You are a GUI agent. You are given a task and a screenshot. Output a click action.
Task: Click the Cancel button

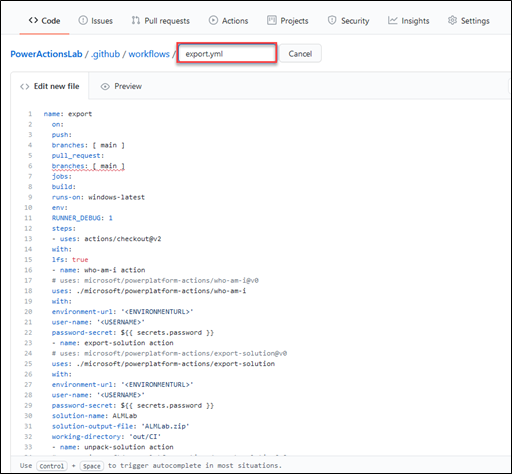(x=300, y=53)
